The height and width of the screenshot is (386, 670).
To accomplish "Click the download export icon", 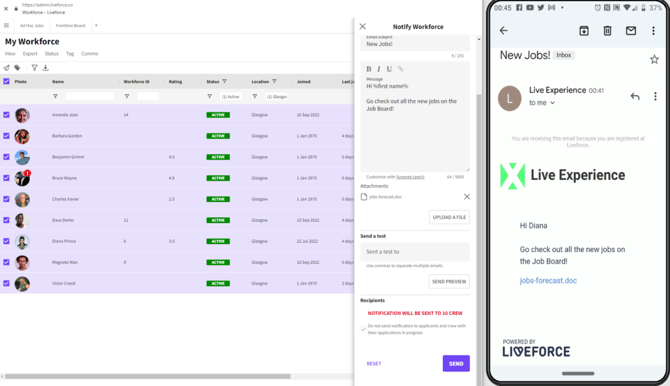I will pyautogui.click(x=45, y=68).
